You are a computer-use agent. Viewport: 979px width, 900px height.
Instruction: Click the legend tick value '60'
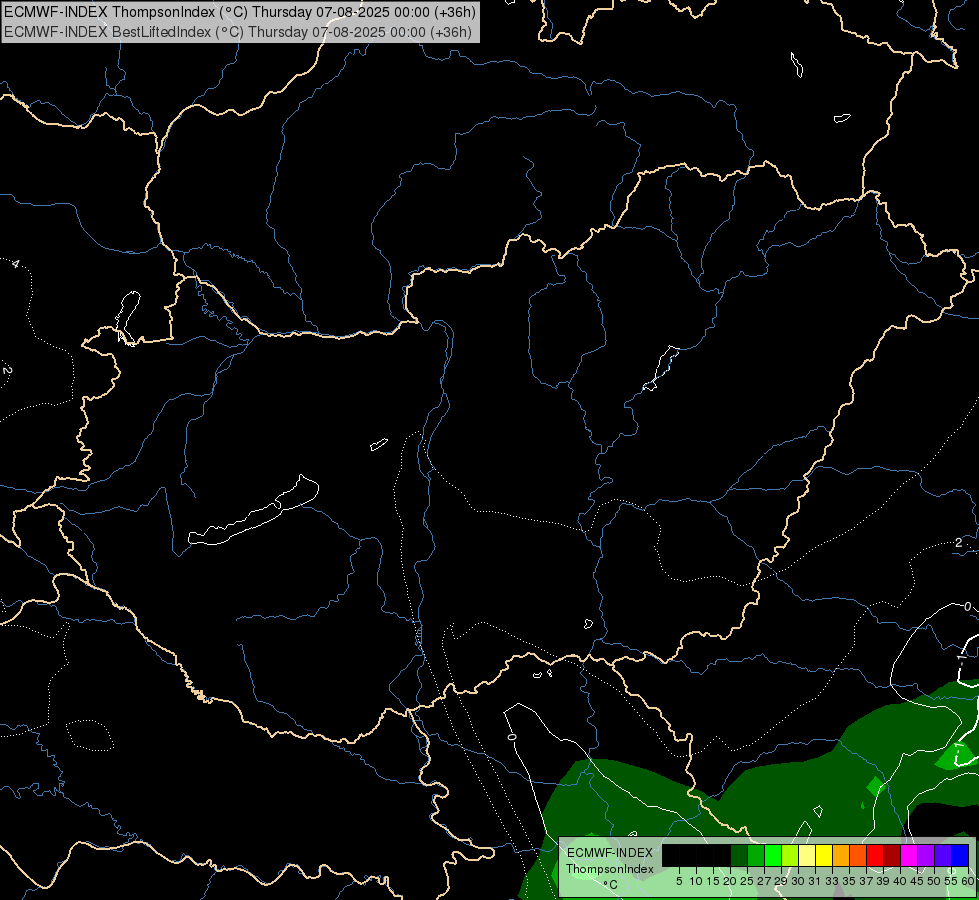pos(968,881)
